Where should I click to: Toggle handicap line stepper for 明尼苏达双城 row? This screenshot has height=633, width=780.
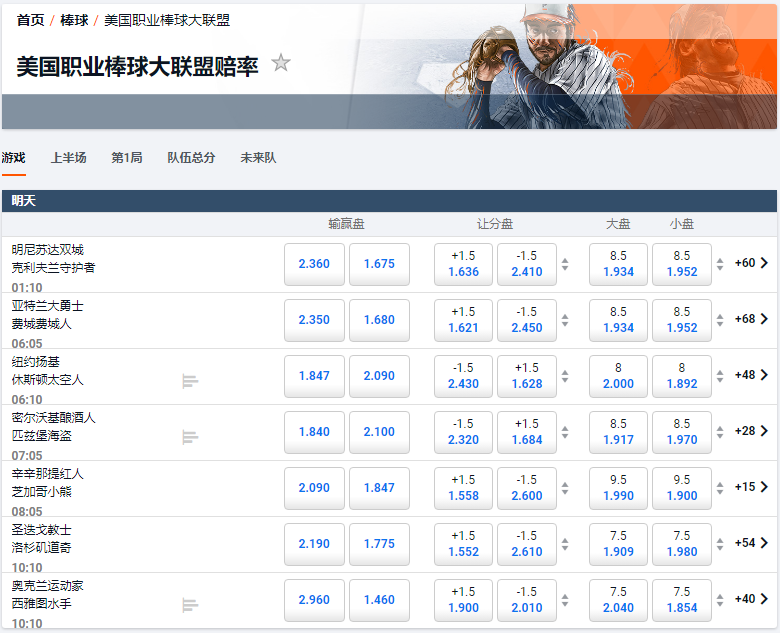pos(565,265)
